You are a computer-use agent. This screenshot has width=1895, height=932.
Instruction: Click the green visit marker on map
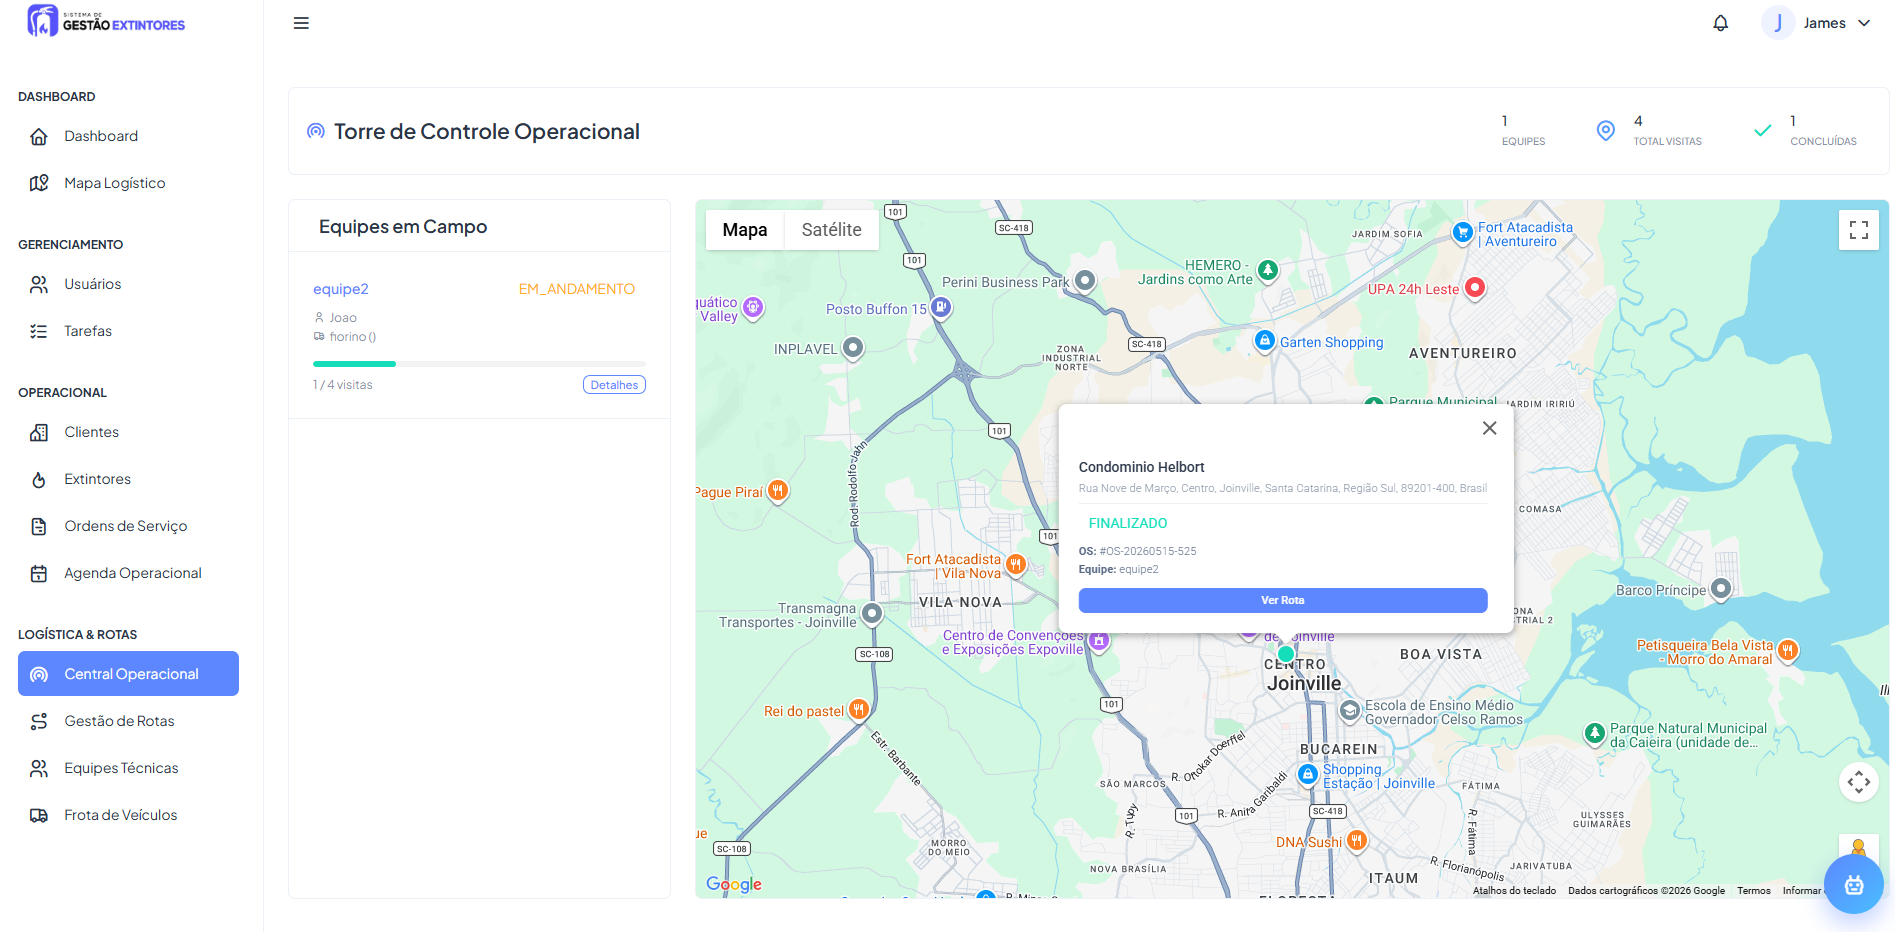click(x=1286, y=653)
